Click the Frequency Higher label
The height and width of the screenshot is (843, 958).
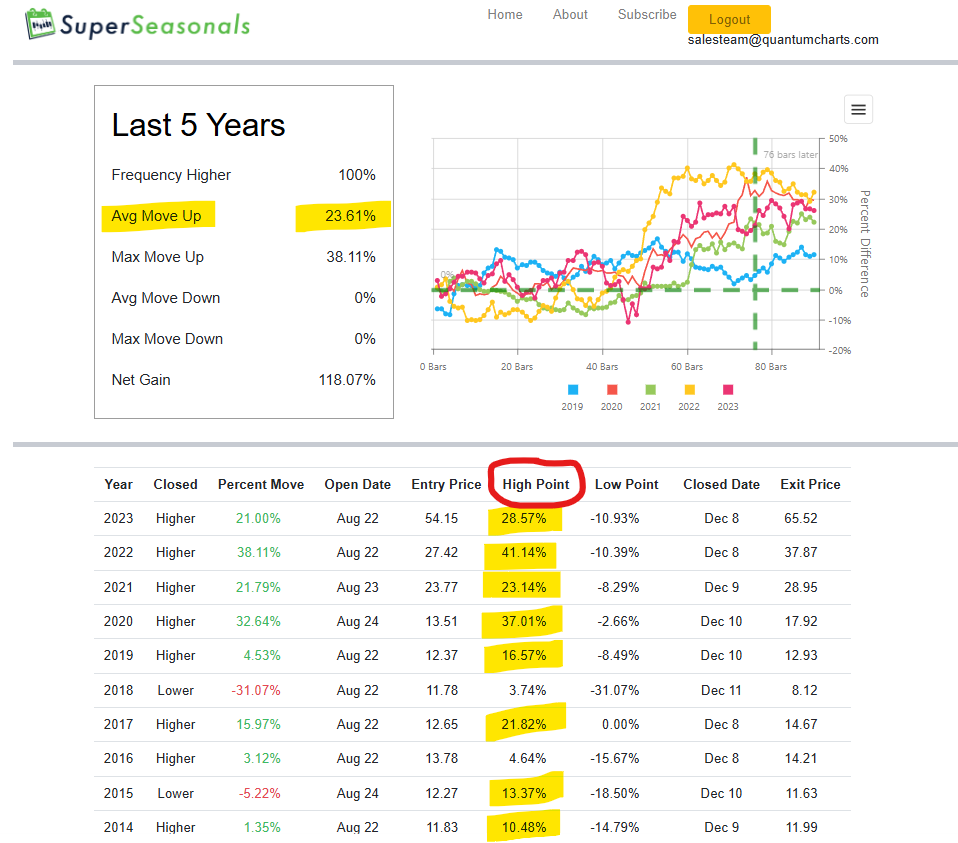(171, 175)
